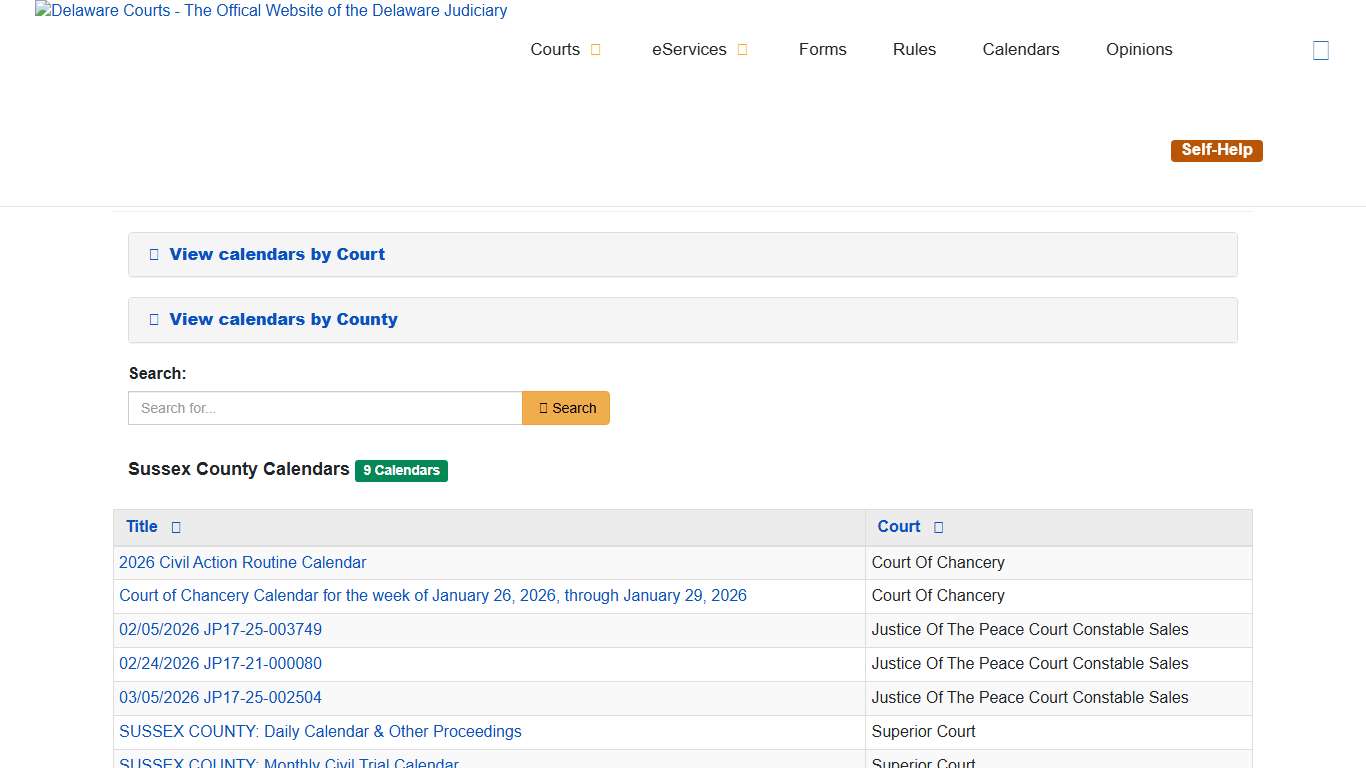Click the sort icon beside the Title header
Viewport: 1366px width, 768px height.
pyautogui.click(x=176, y=527)
